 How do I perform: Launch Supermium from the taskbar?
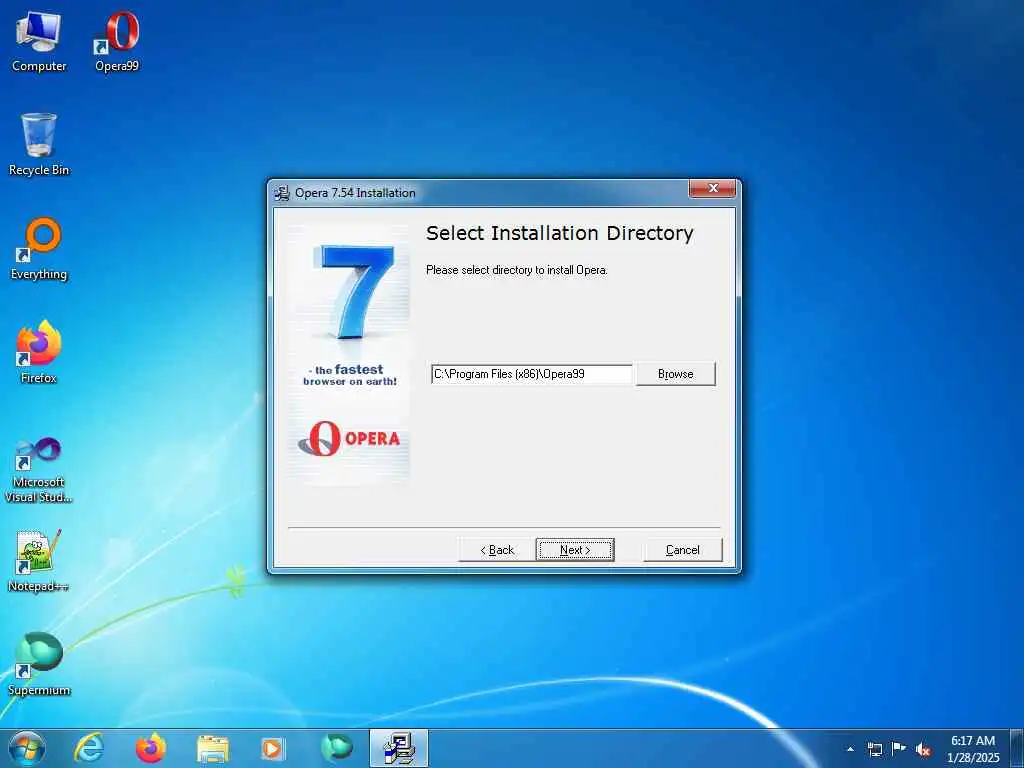coord(336,748)
